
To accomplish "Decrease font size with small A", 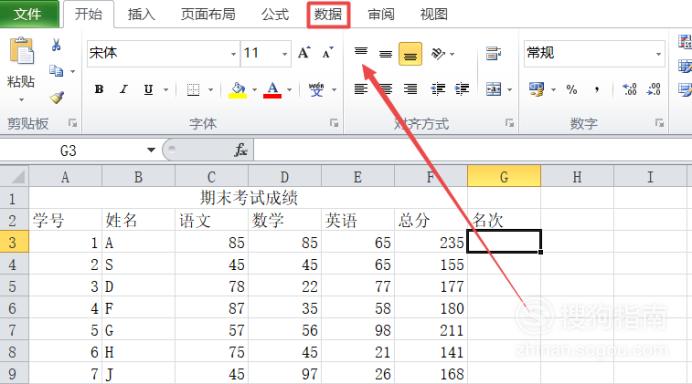I will (327, 53).
